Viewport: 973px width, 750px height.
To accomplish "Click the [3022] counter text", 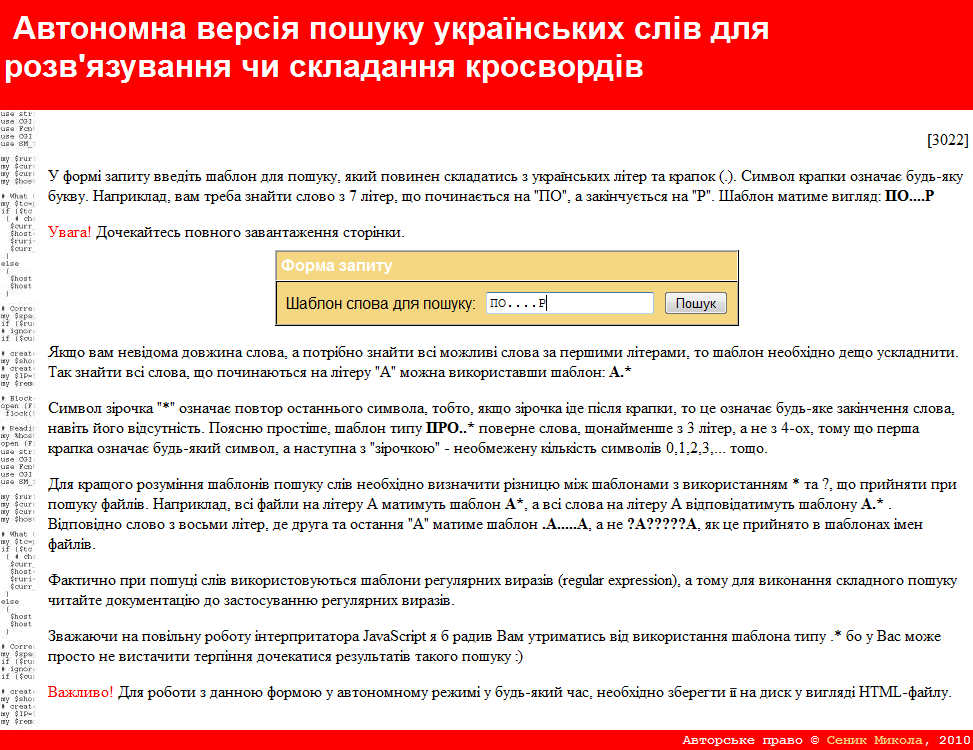I will click(x=947, y=140).
